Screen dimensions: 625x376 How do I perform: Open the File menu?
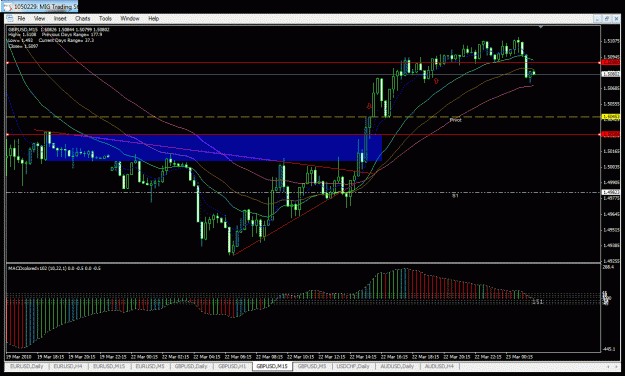pyautogui.click(x=21, y=18)
